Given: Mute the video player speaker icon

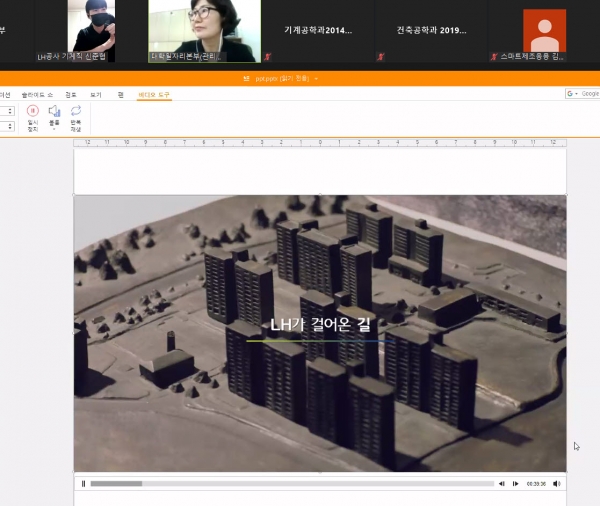Looking at the screenshot, I should coord(557,483).
